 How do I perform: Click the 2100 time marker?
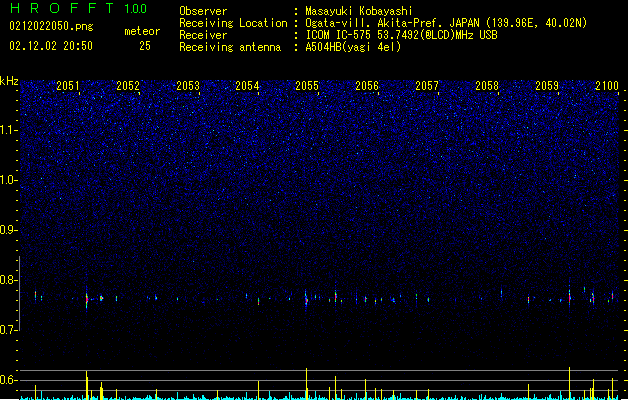(x=607, y=85)
